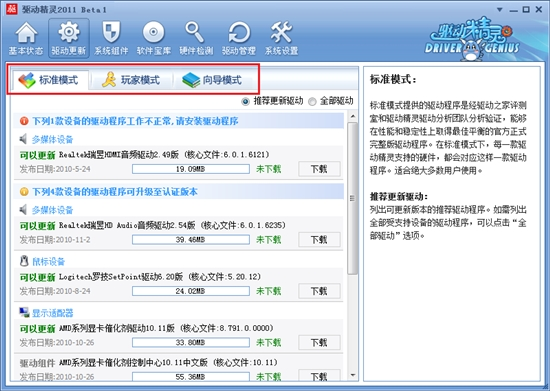Select the 驱动更新 gear icon
The width and height of the screenshot is (550, 391).
[x=69, y=38]
